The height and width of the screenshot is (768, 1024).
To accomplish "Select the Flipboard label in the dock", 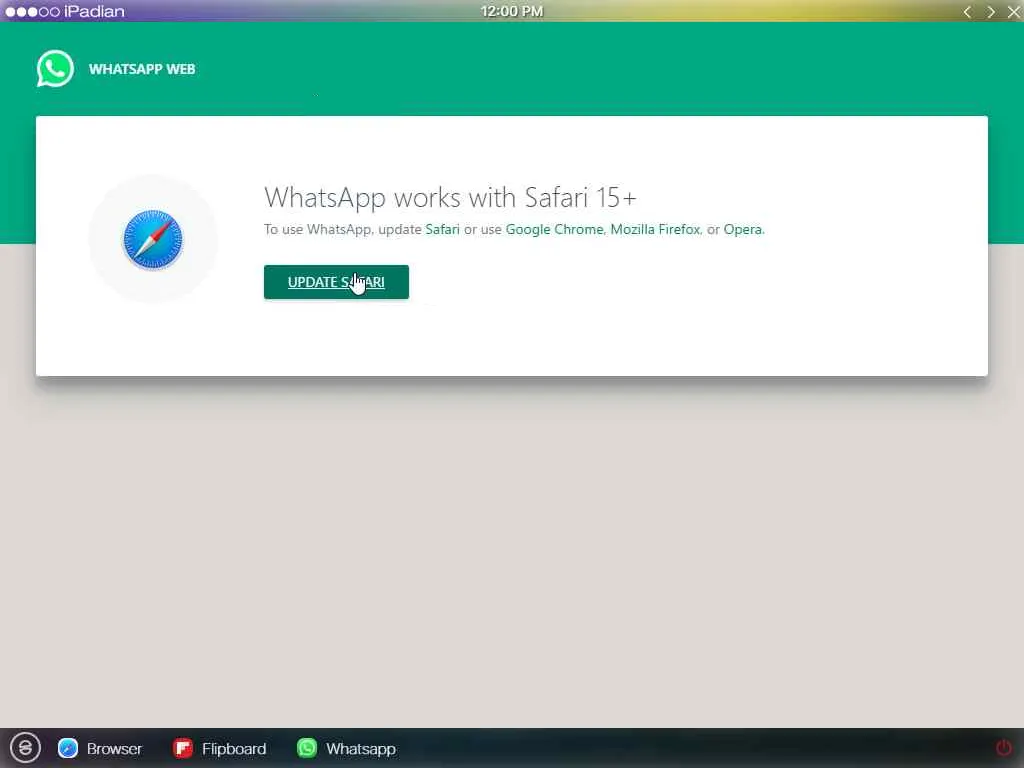I will click(x=234, y=748).
